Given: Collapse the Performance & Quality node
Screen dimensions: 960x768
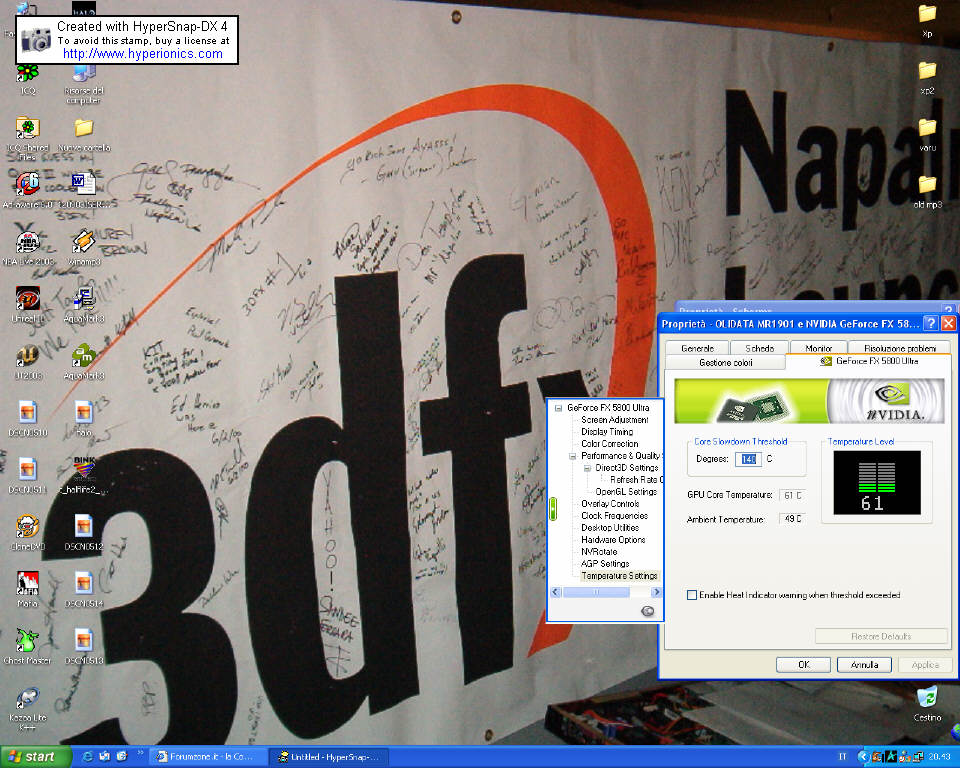Looking at the screenshot, I should [x=572, y=456].
